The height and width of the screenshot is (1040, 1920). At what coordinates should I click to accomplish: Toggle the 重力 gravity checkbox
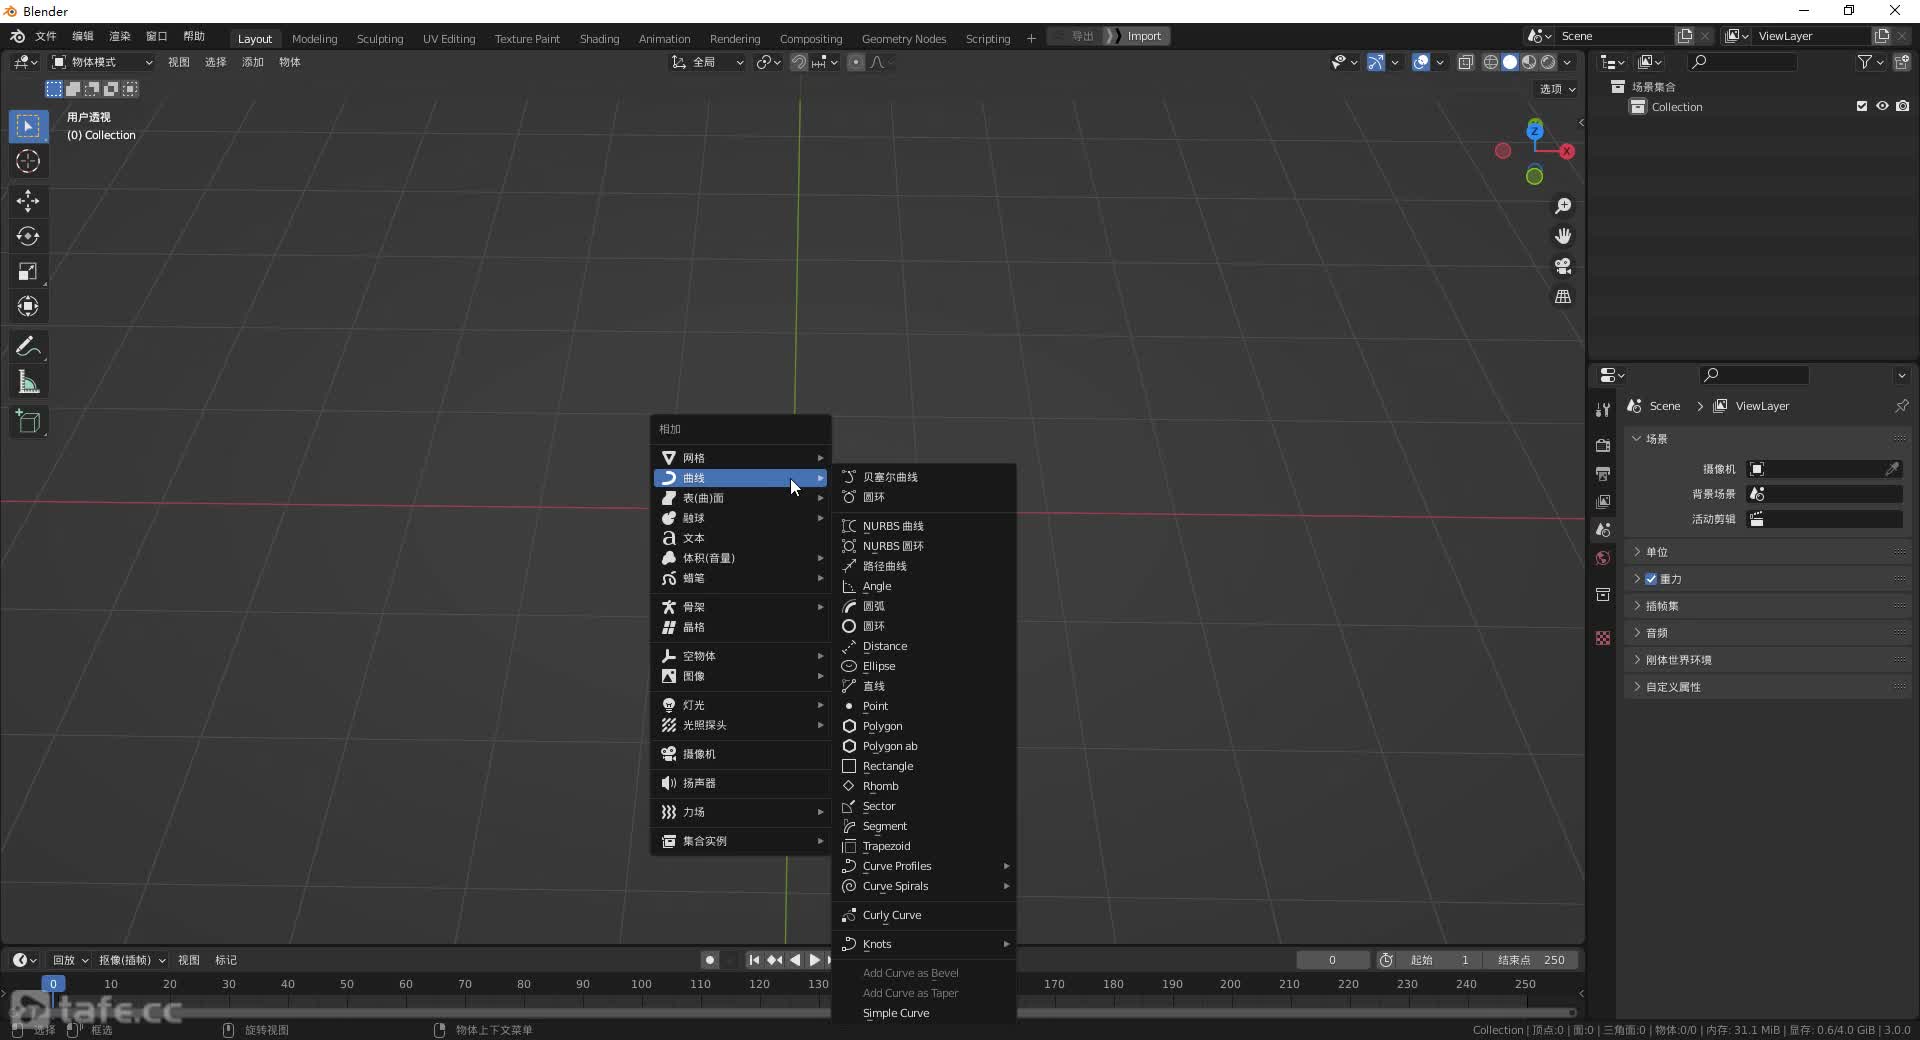coord(1651,579)
